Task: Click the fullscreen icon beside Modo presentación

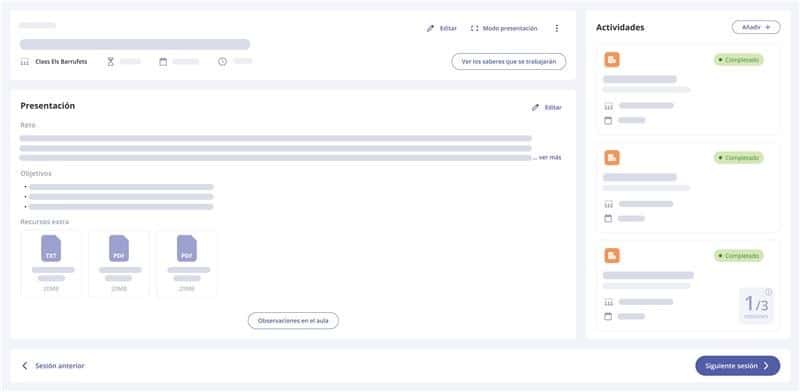Action: tap(474, 29)
